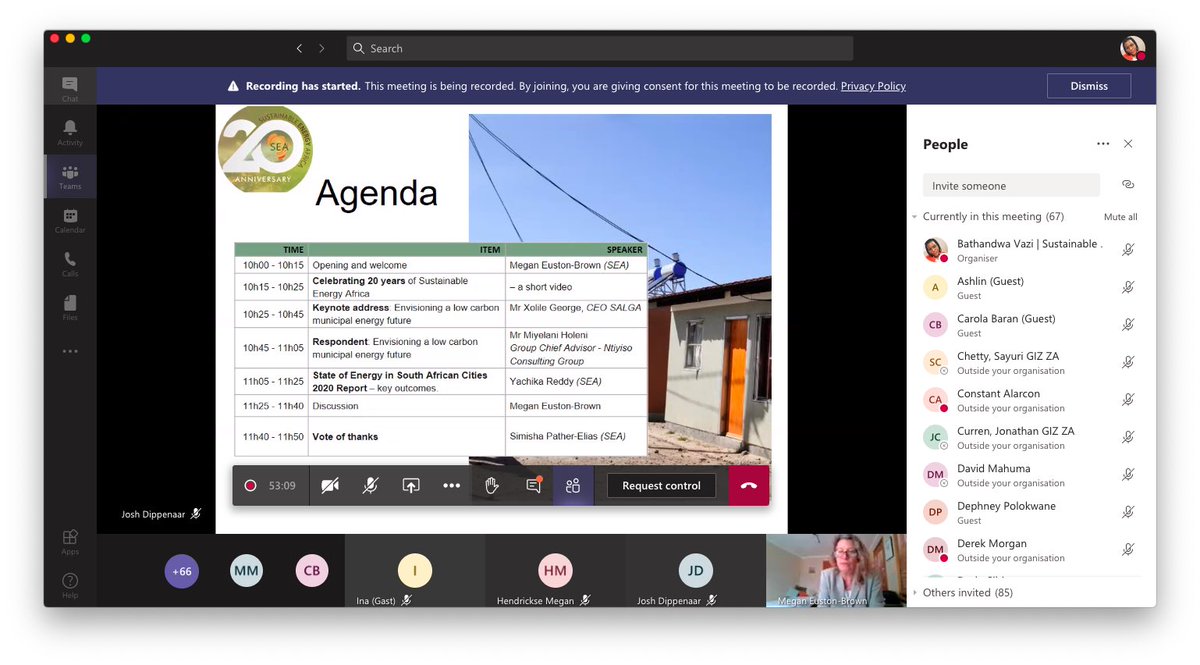
Task: Switch to the Teams sidebar tab
Action: [x=70, y=176]
